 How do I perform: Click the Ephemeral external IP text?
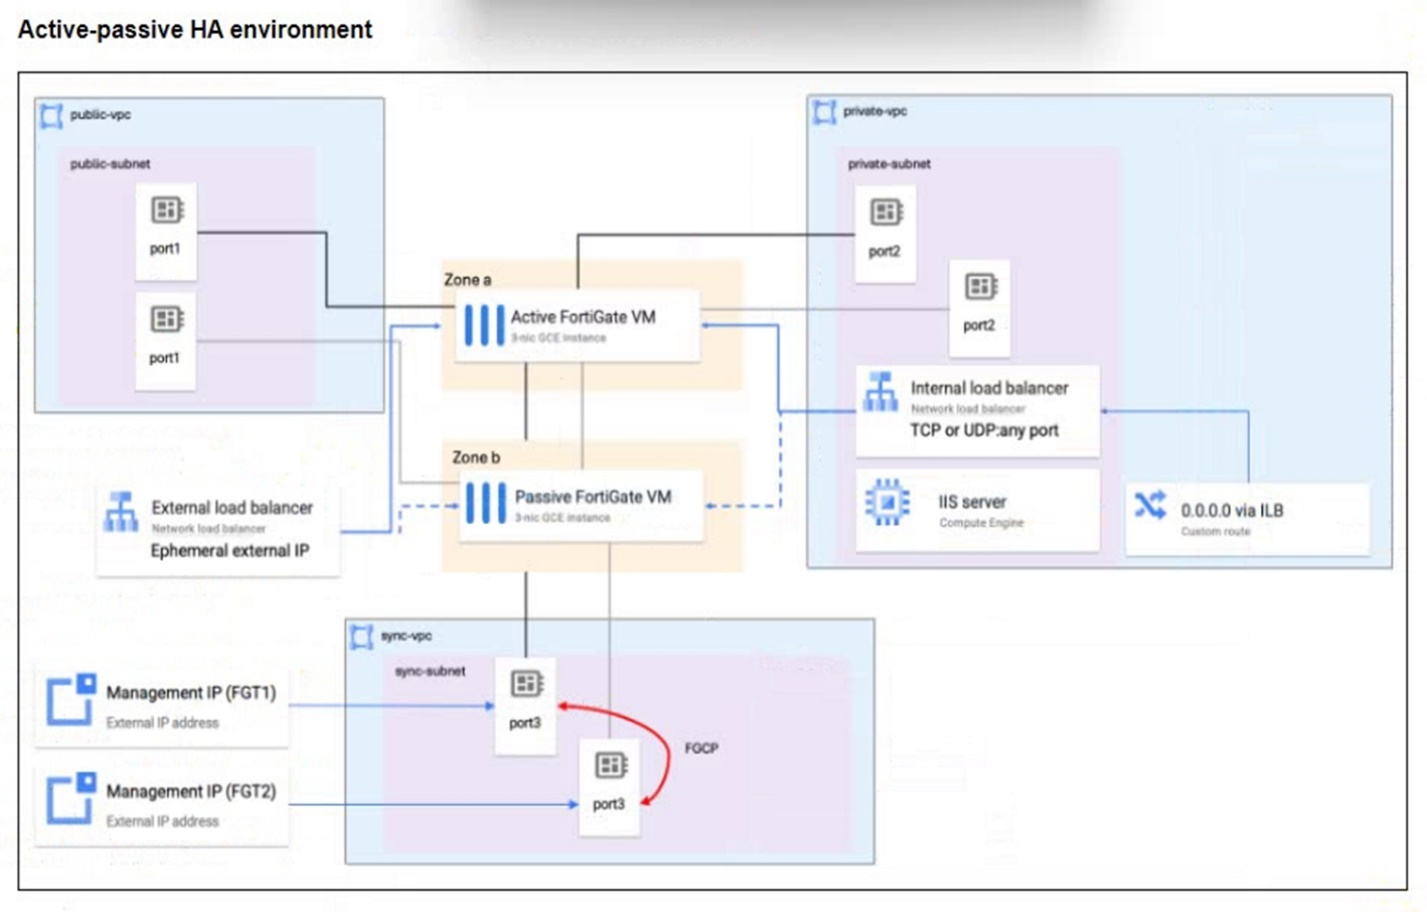click(229, 551)
